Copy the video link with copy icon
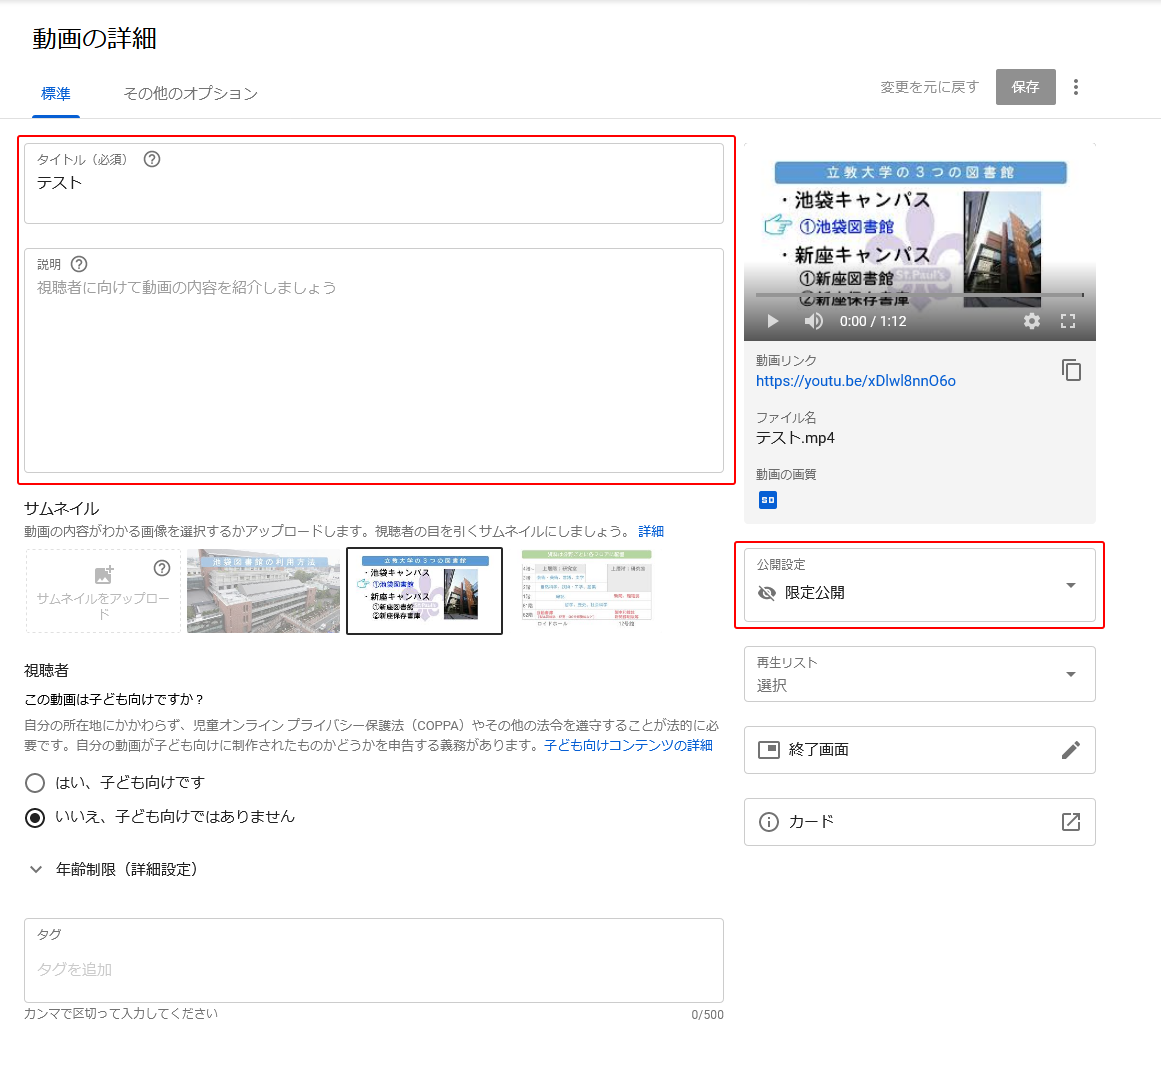1161x1069 pixels. pos(1071,370)
